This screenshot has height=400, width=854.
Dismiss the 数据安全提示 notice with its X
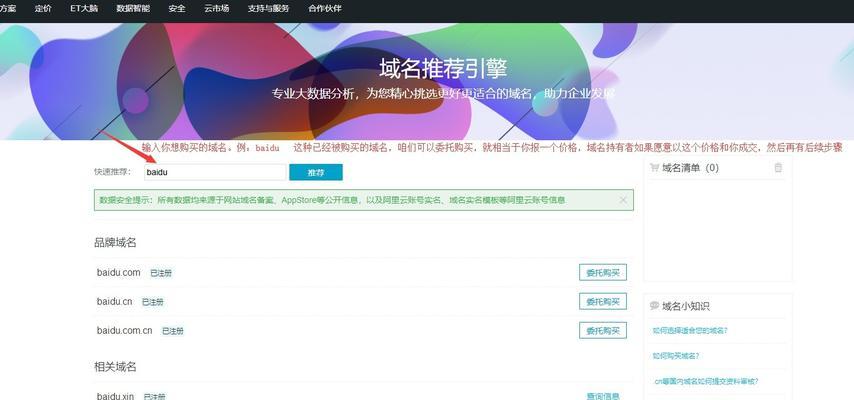[623, 200]
